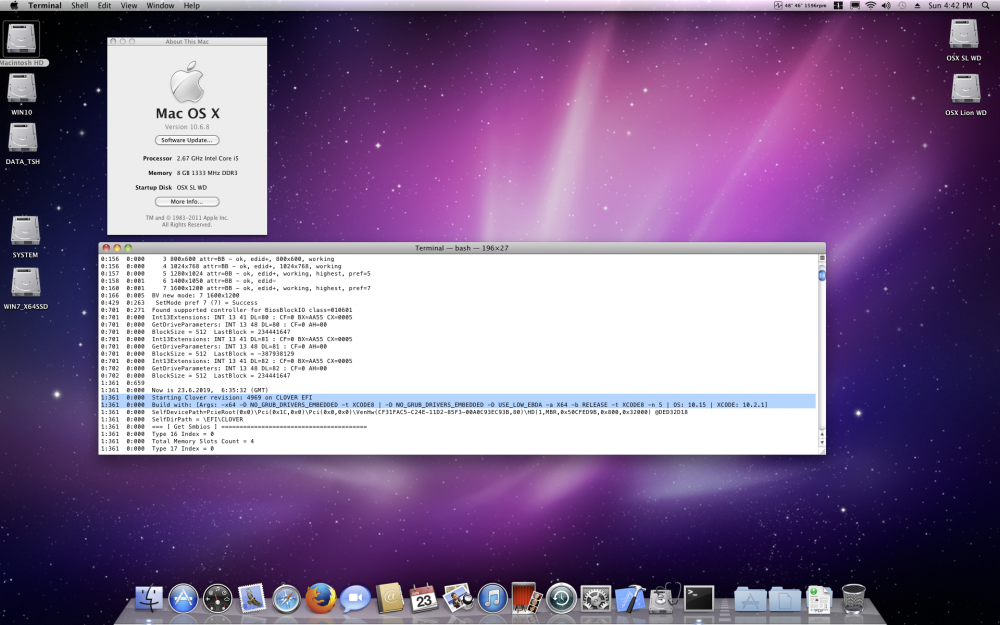Click 'Now is 23.6.2019' line
This screenshot has width=1000, height=625.
[x=209, y=390]
